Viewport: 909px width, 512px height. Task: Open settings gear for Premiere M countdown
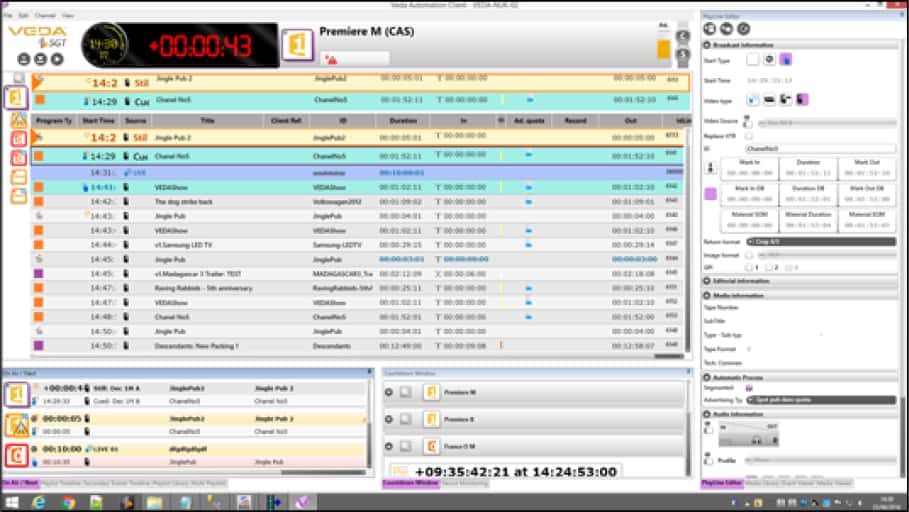click(389, 393)
